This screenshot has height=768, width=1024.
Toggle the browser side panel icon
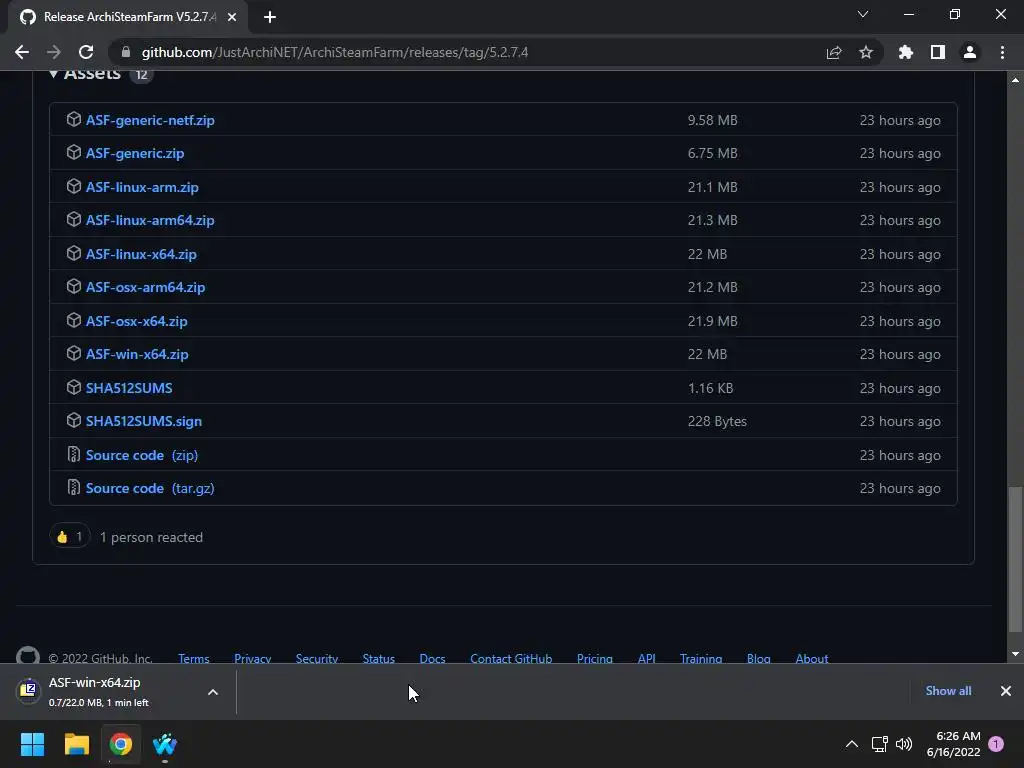(x=938, y=52)
